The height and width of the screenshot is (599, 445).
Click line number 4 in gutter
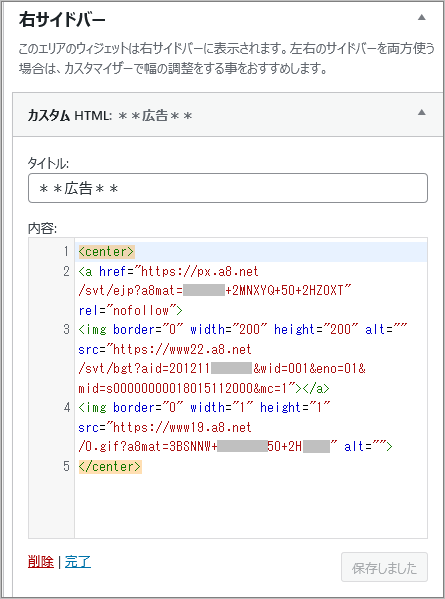pyautogui.click(x=66, y=408)
